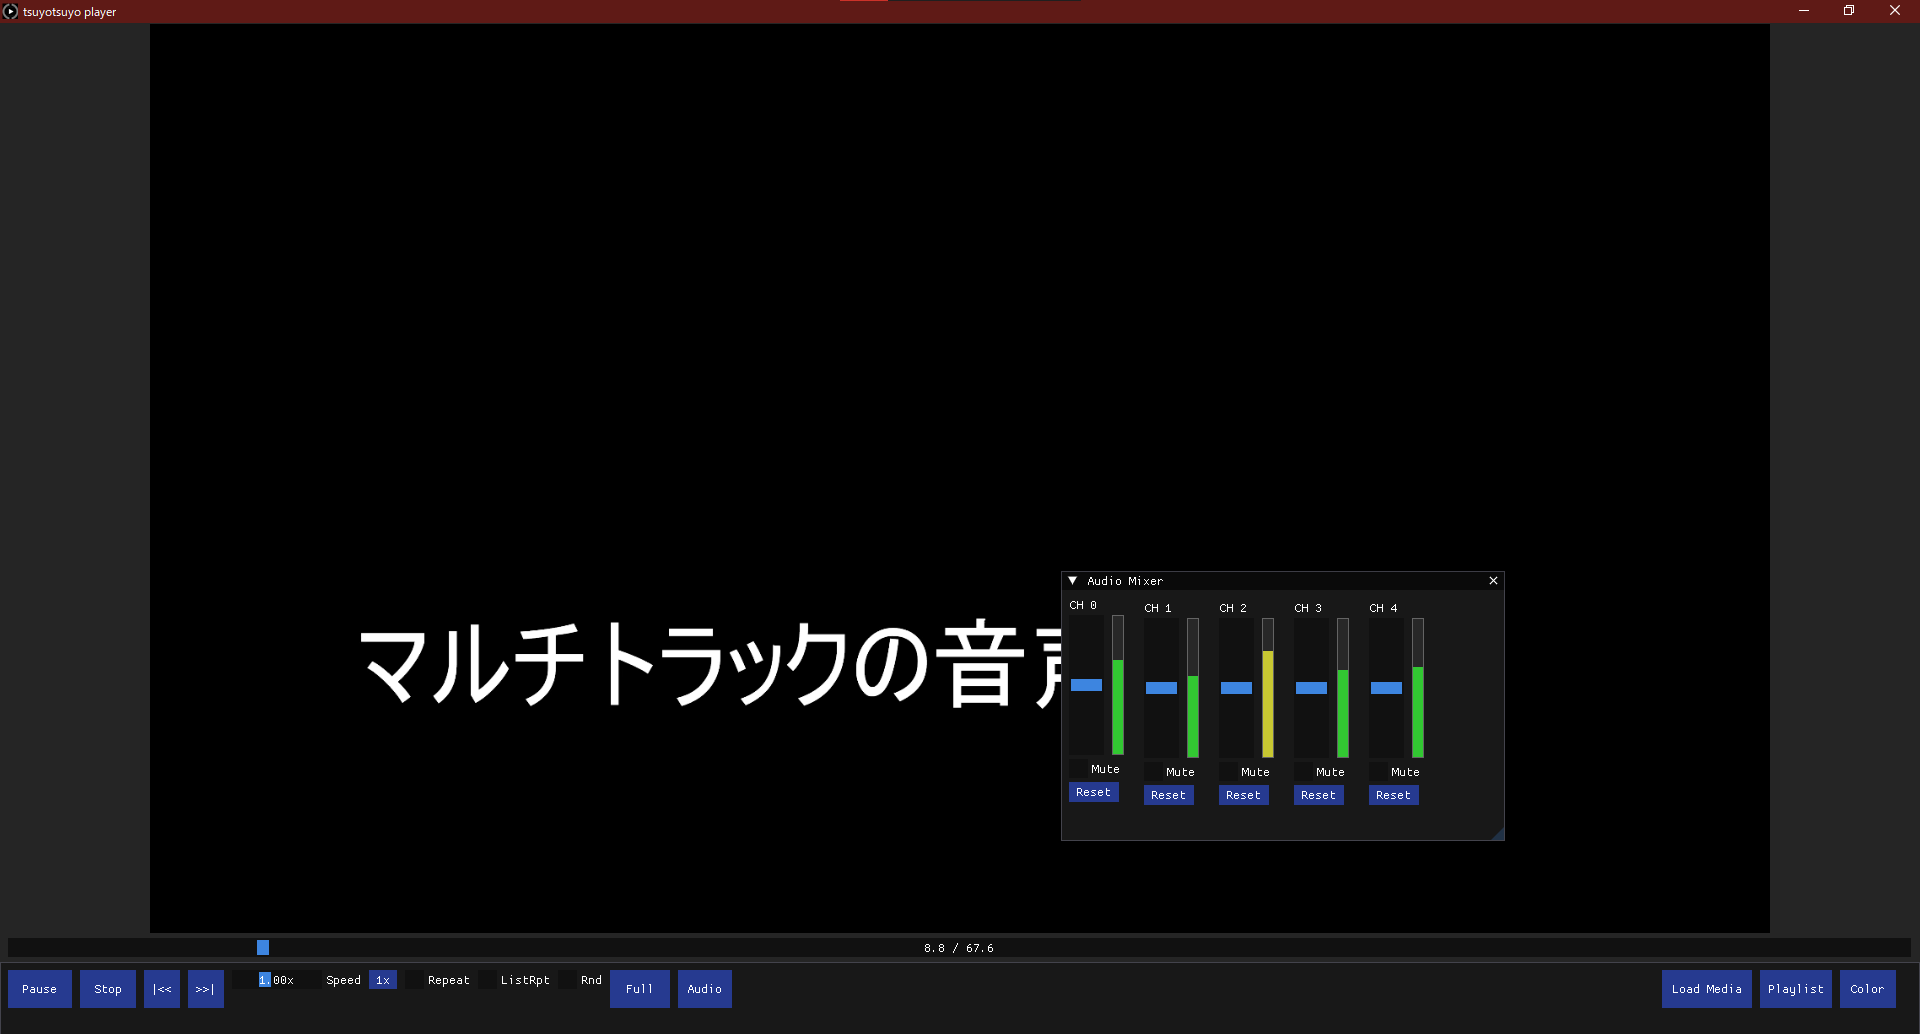Image resolution: width=1920 pixels, height=1034 pixels.
Task: Close the Audio Mixer panel
Action: pyautogui.click(x=1493, y=581)
